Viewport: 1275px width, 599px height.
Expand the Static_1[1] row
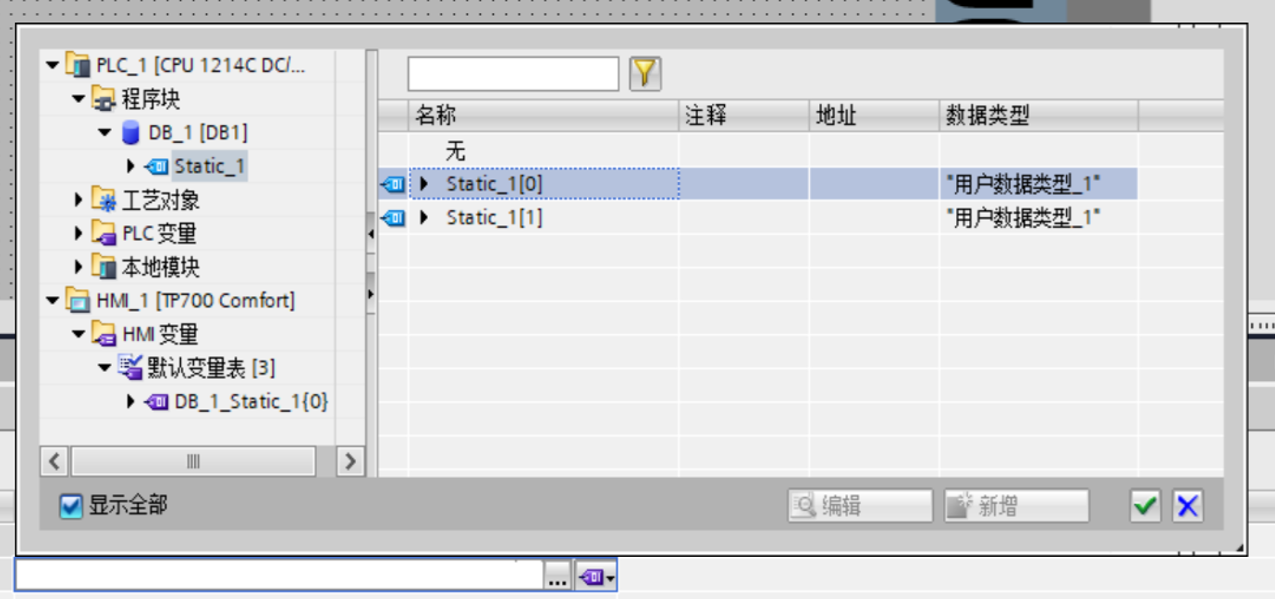(424, 217)
